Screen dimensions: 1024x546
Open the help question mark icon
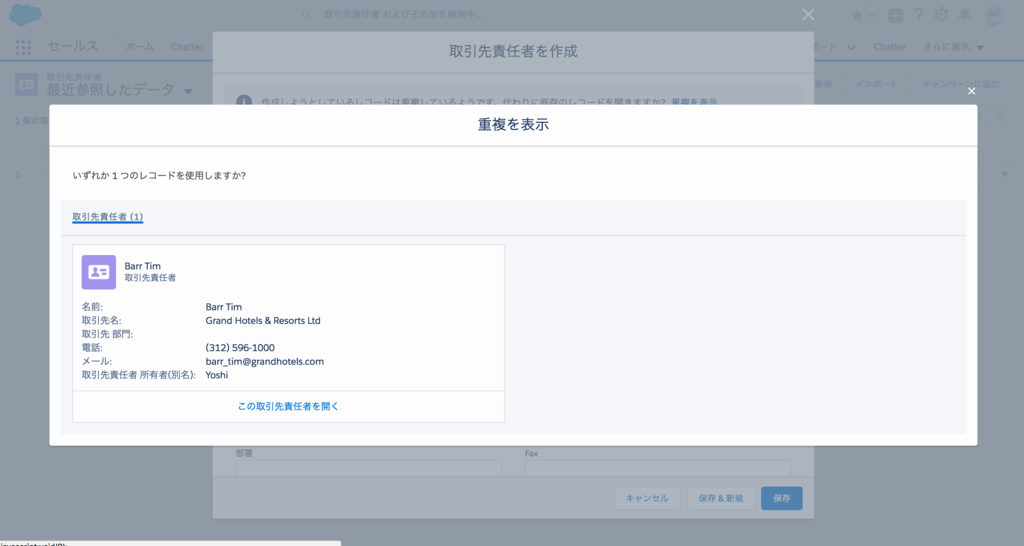click(x=919, y=14)
